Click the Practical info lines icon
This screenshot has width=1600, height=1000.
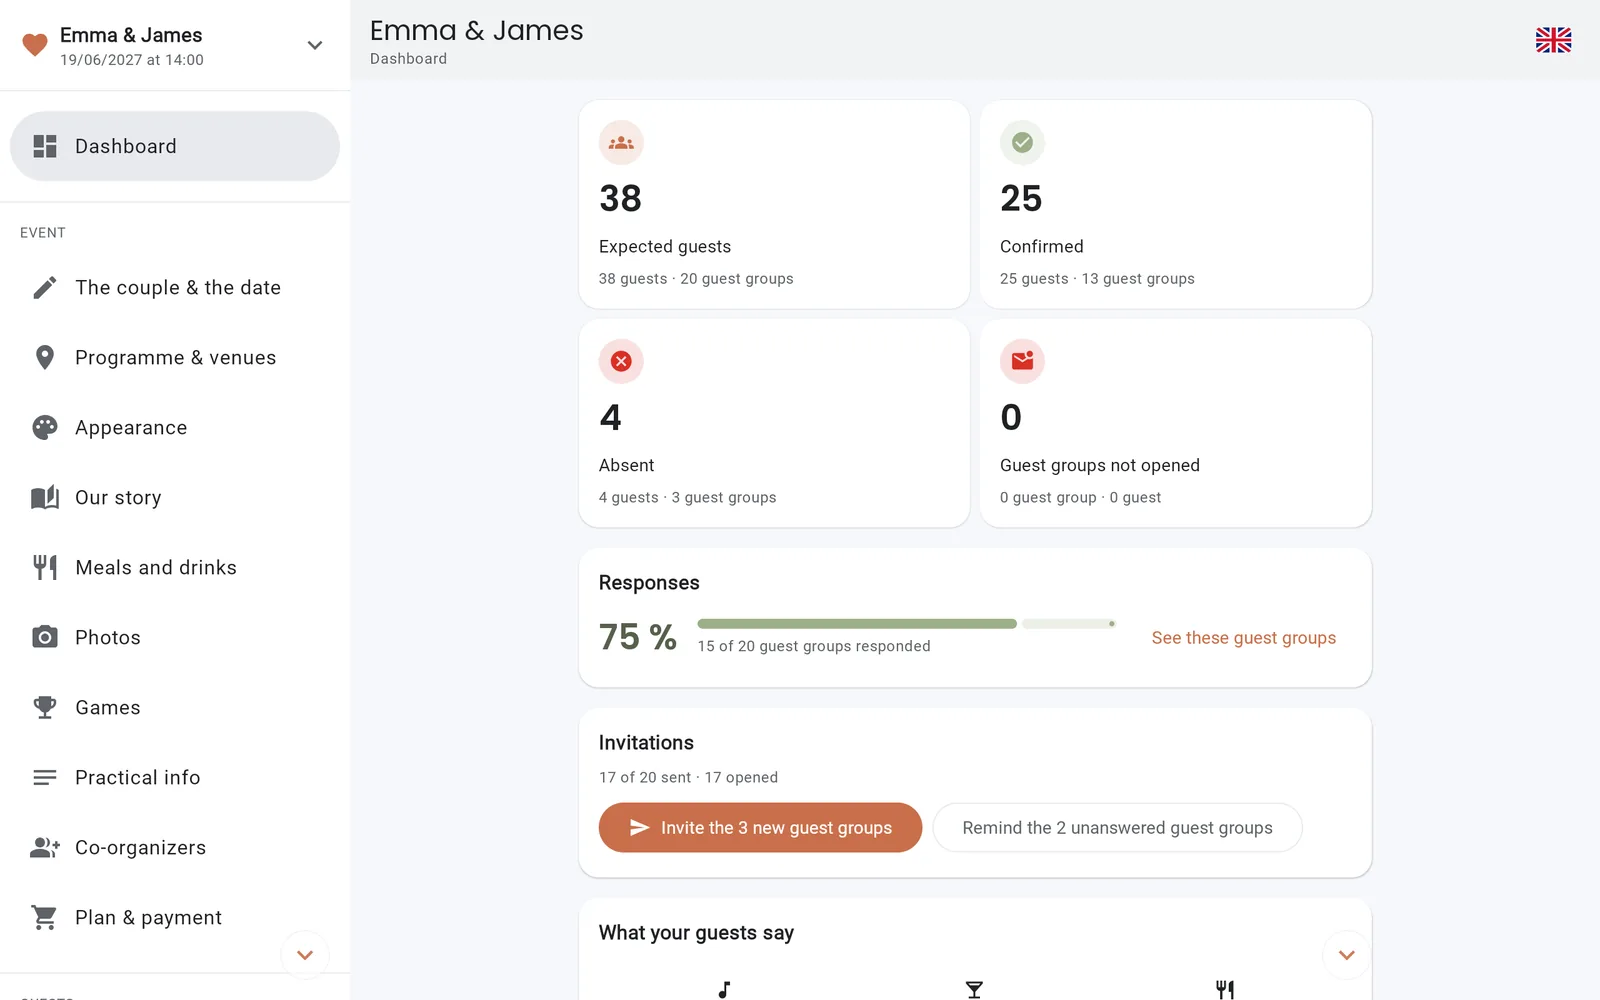tap(45, 778)
